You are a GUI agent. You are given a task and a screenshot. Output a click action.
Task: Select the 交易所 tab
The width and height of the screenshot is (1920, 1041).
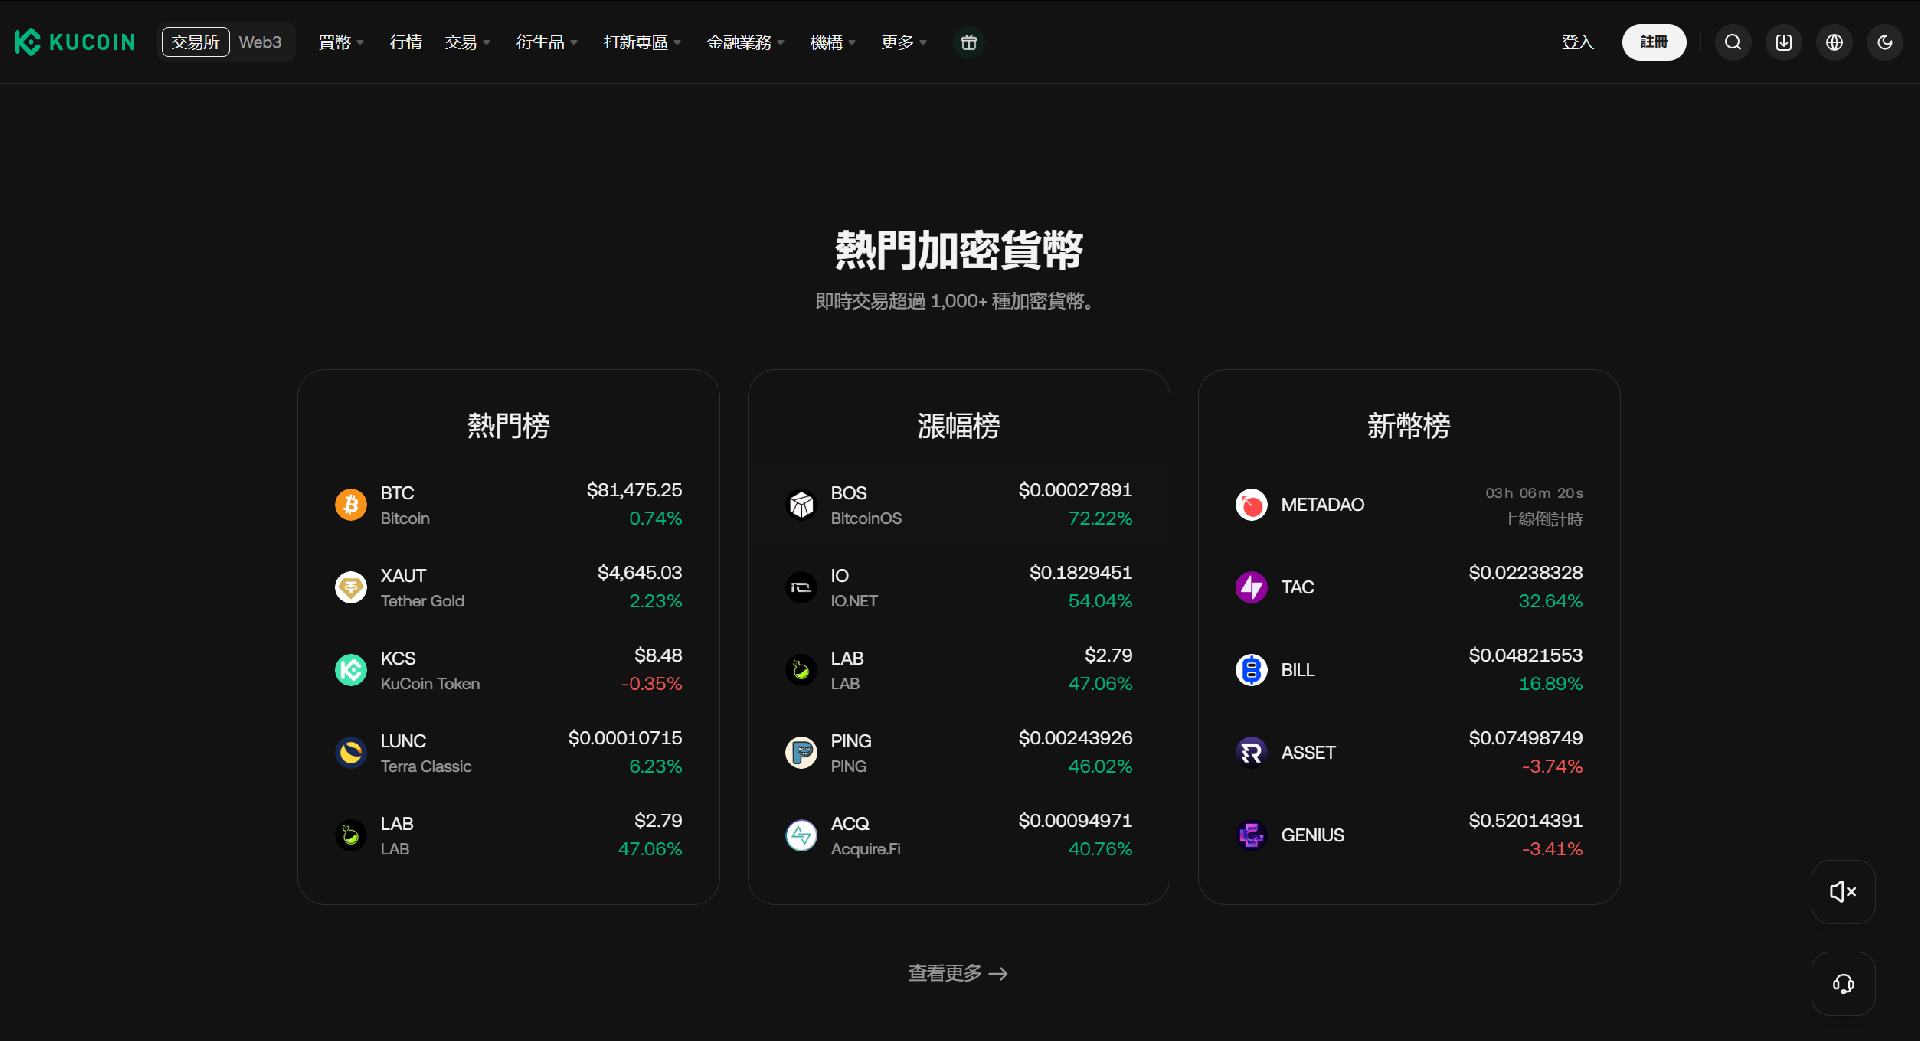196,42
